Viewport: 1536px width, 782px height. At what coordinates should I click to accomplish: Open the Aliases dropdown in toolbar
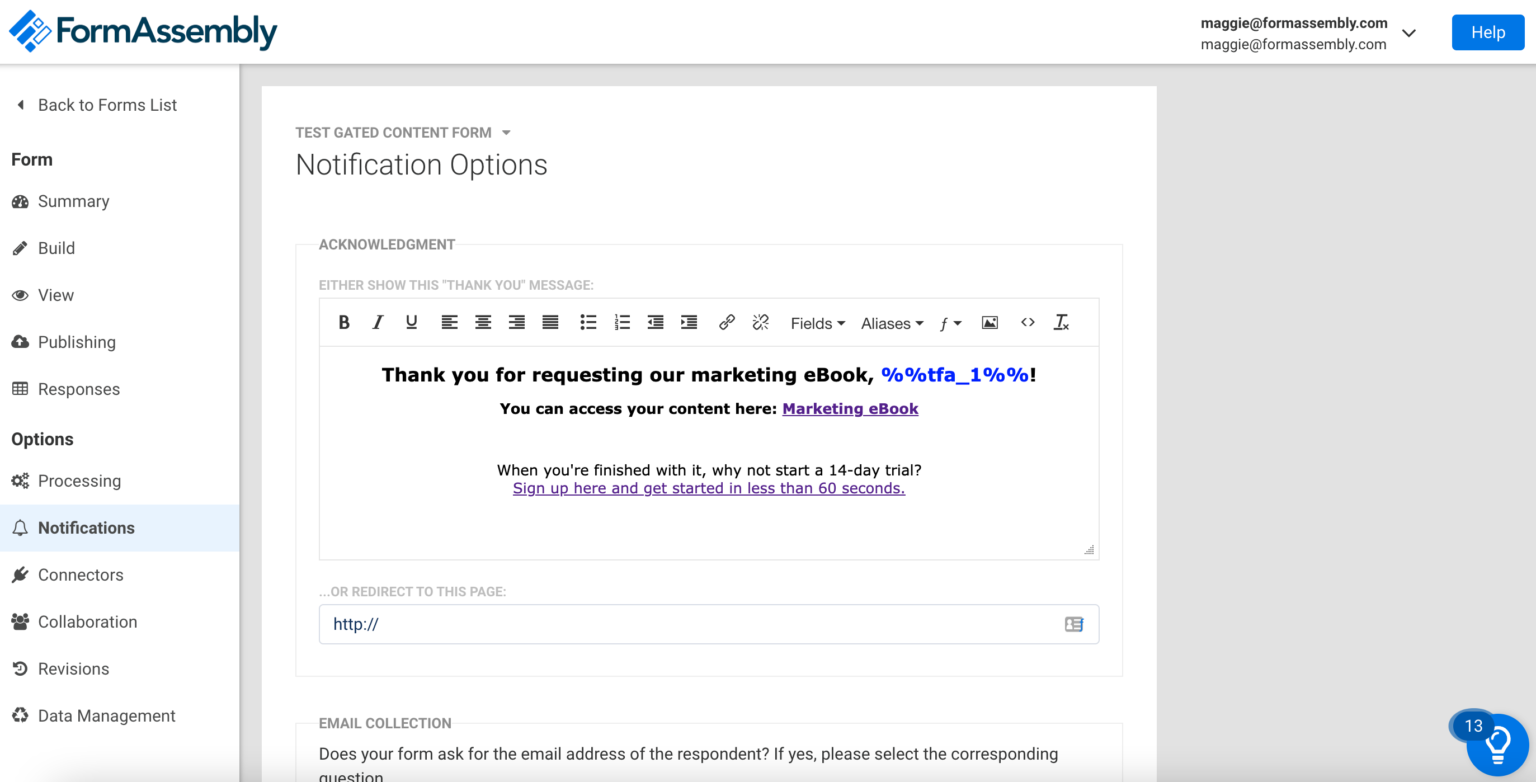892,323
